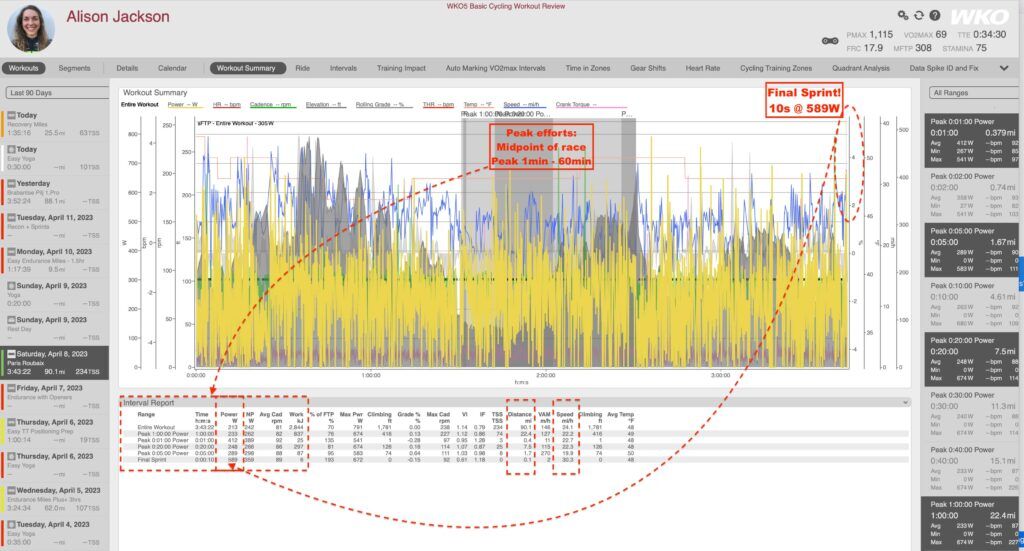Select the Peak 1:00:00 Power range
This screenshot has height=551, width=1024.
(x=972, y=524)
